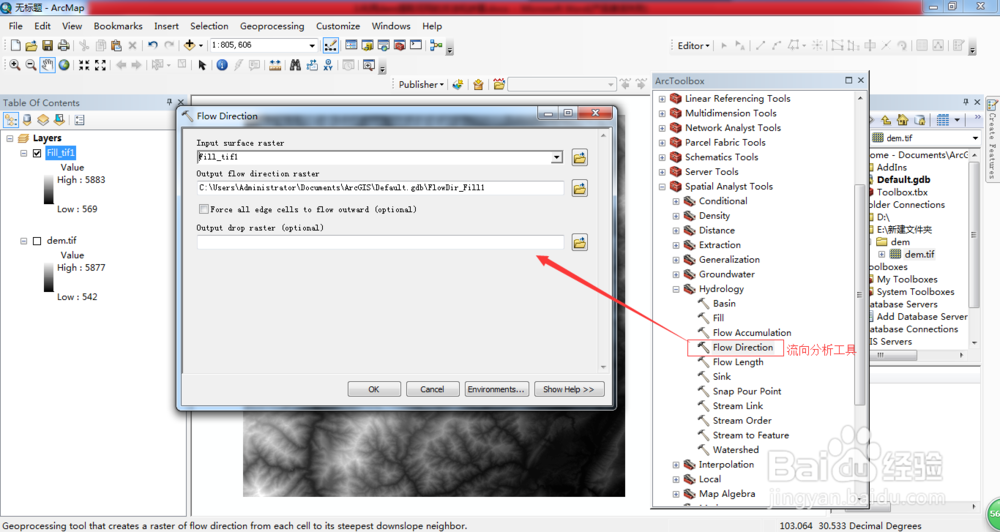Open the Python window icon
The image size is (1000, 532).
(x=416, y=45)
